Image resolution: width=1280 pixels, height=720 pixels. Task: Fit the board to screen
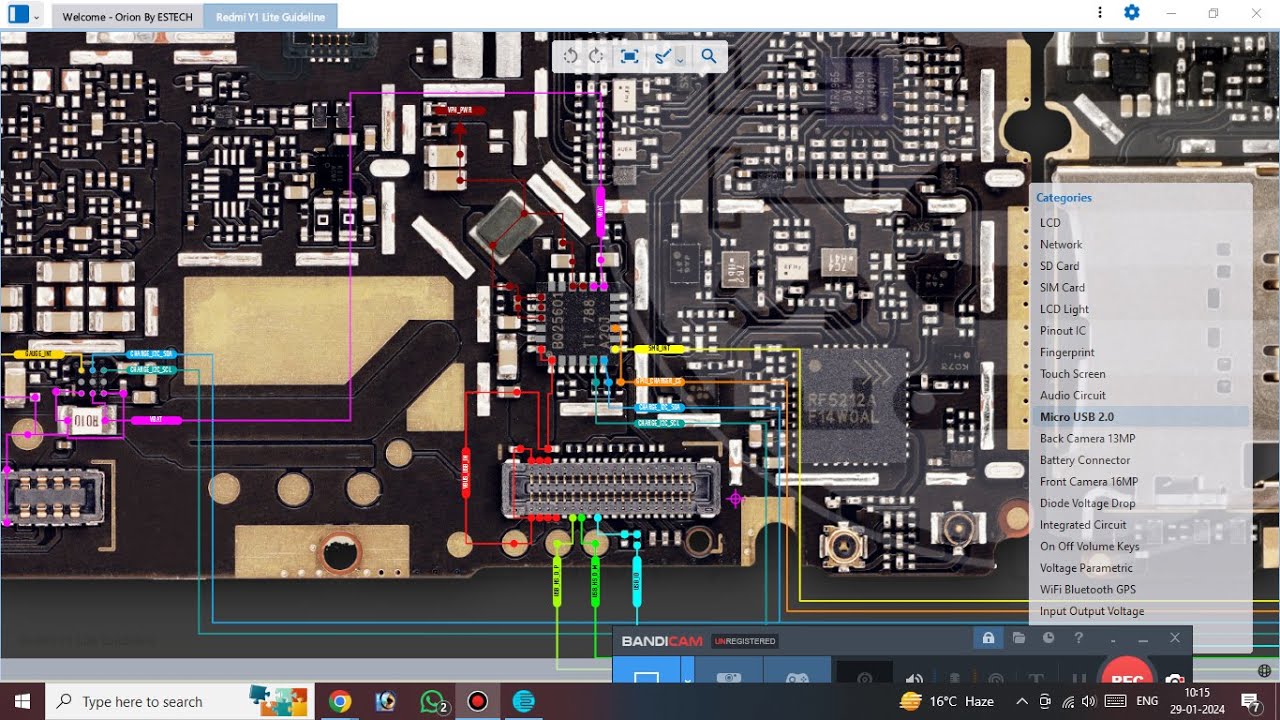tap(629, 56)
